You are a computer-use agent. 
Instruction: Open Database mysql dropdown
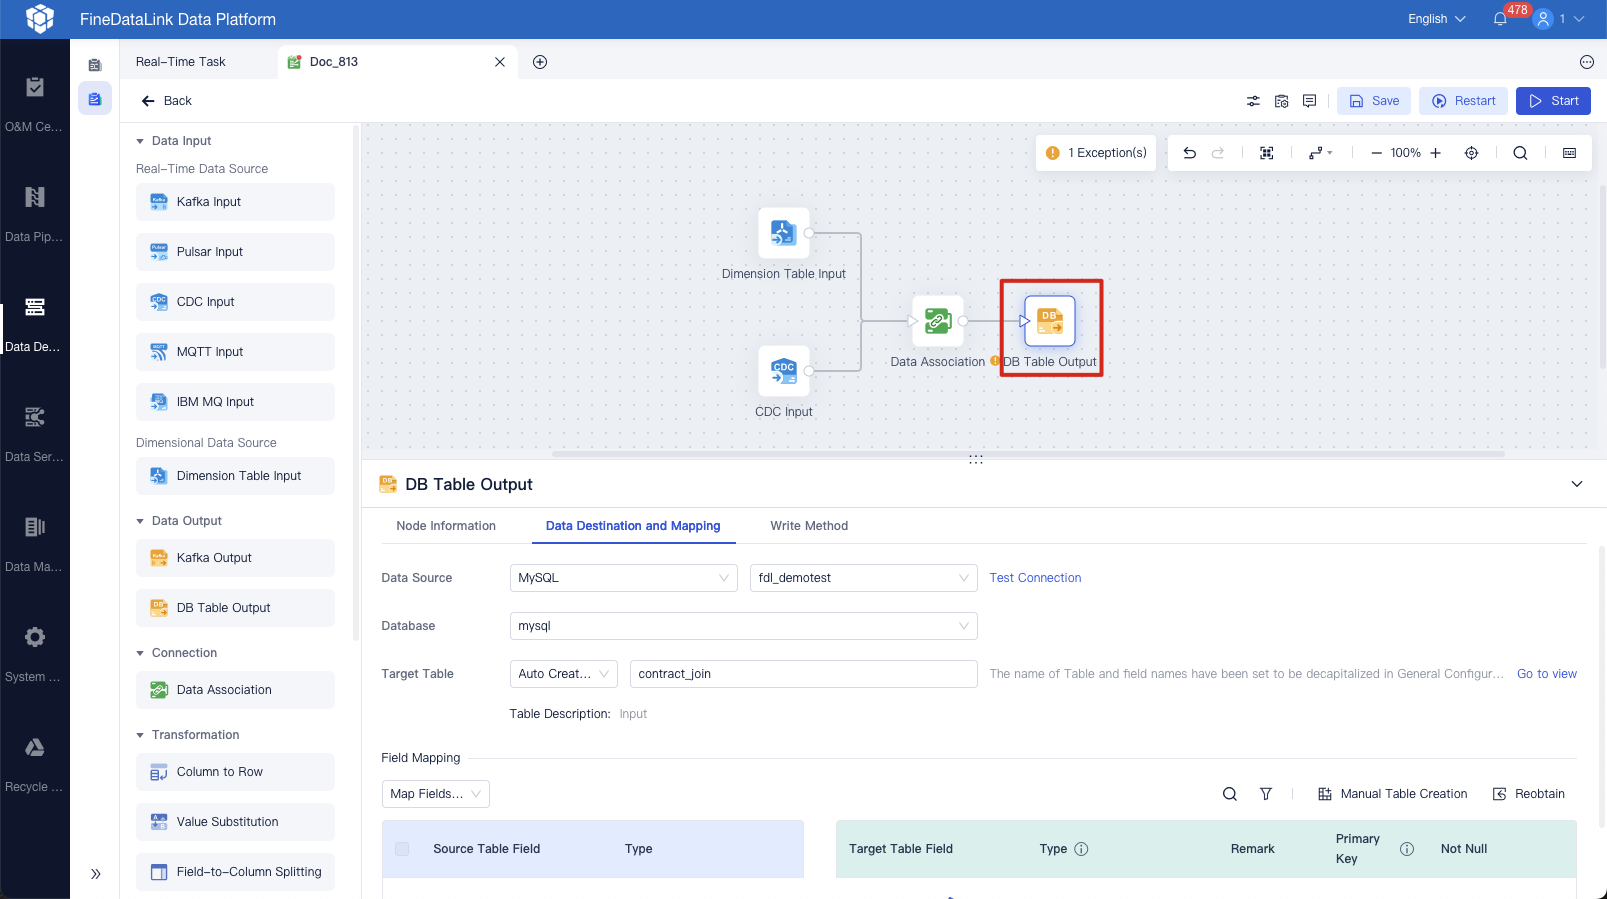tap(744, 626)
